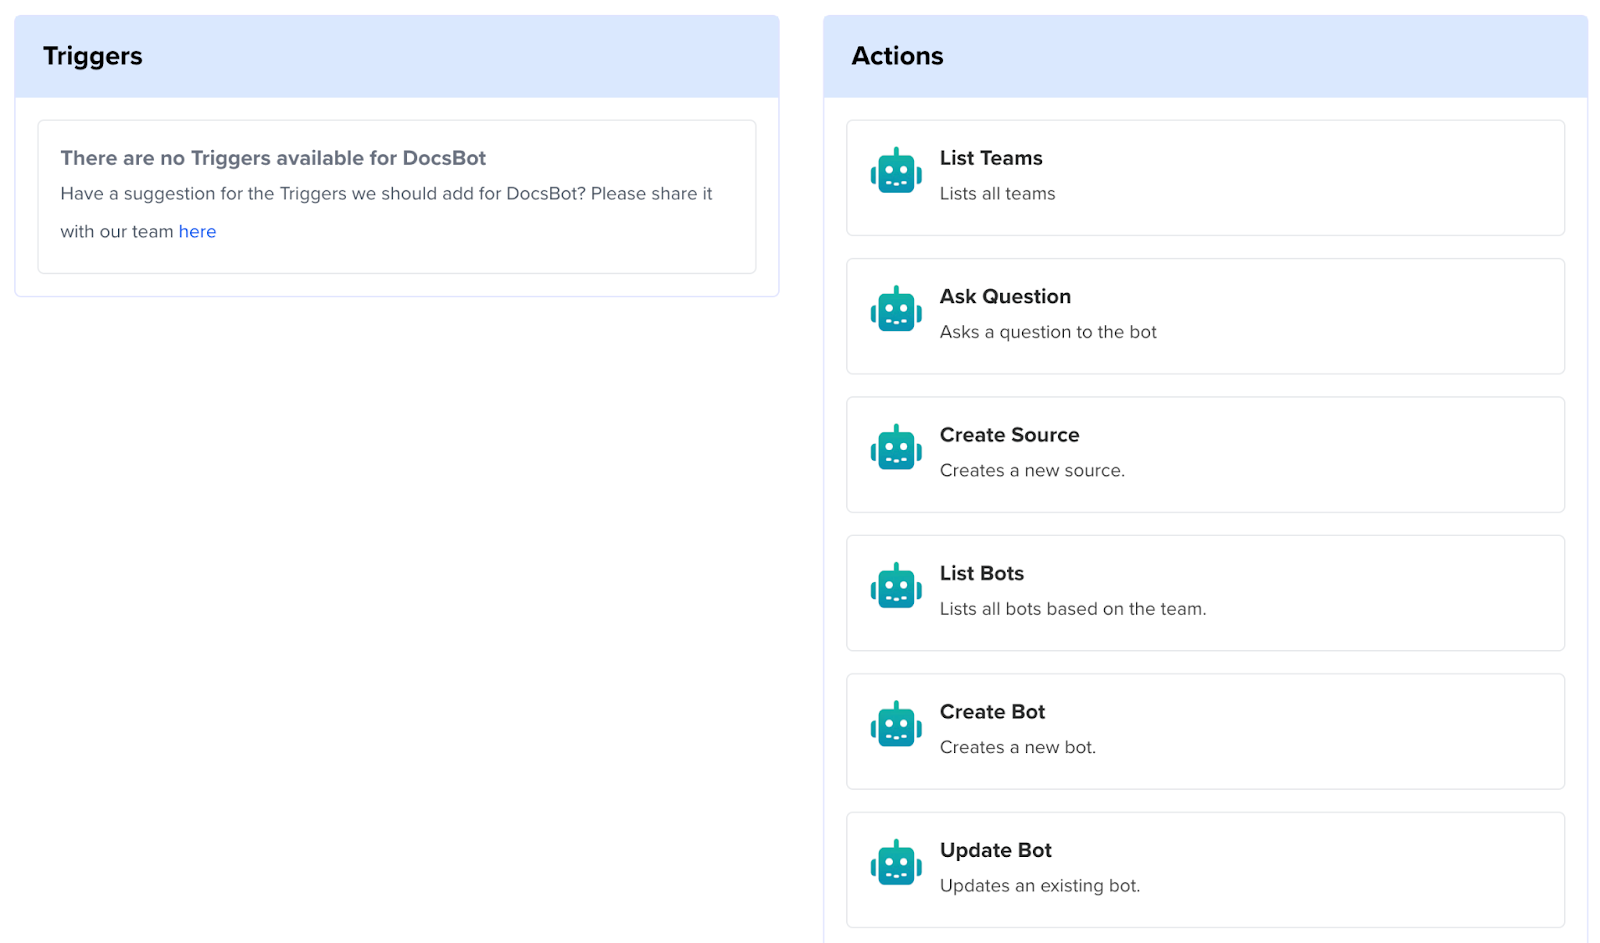Click the robot icon beside Create Source
Viewport: 1600px width, 943px height.
[x=896, y=447]
